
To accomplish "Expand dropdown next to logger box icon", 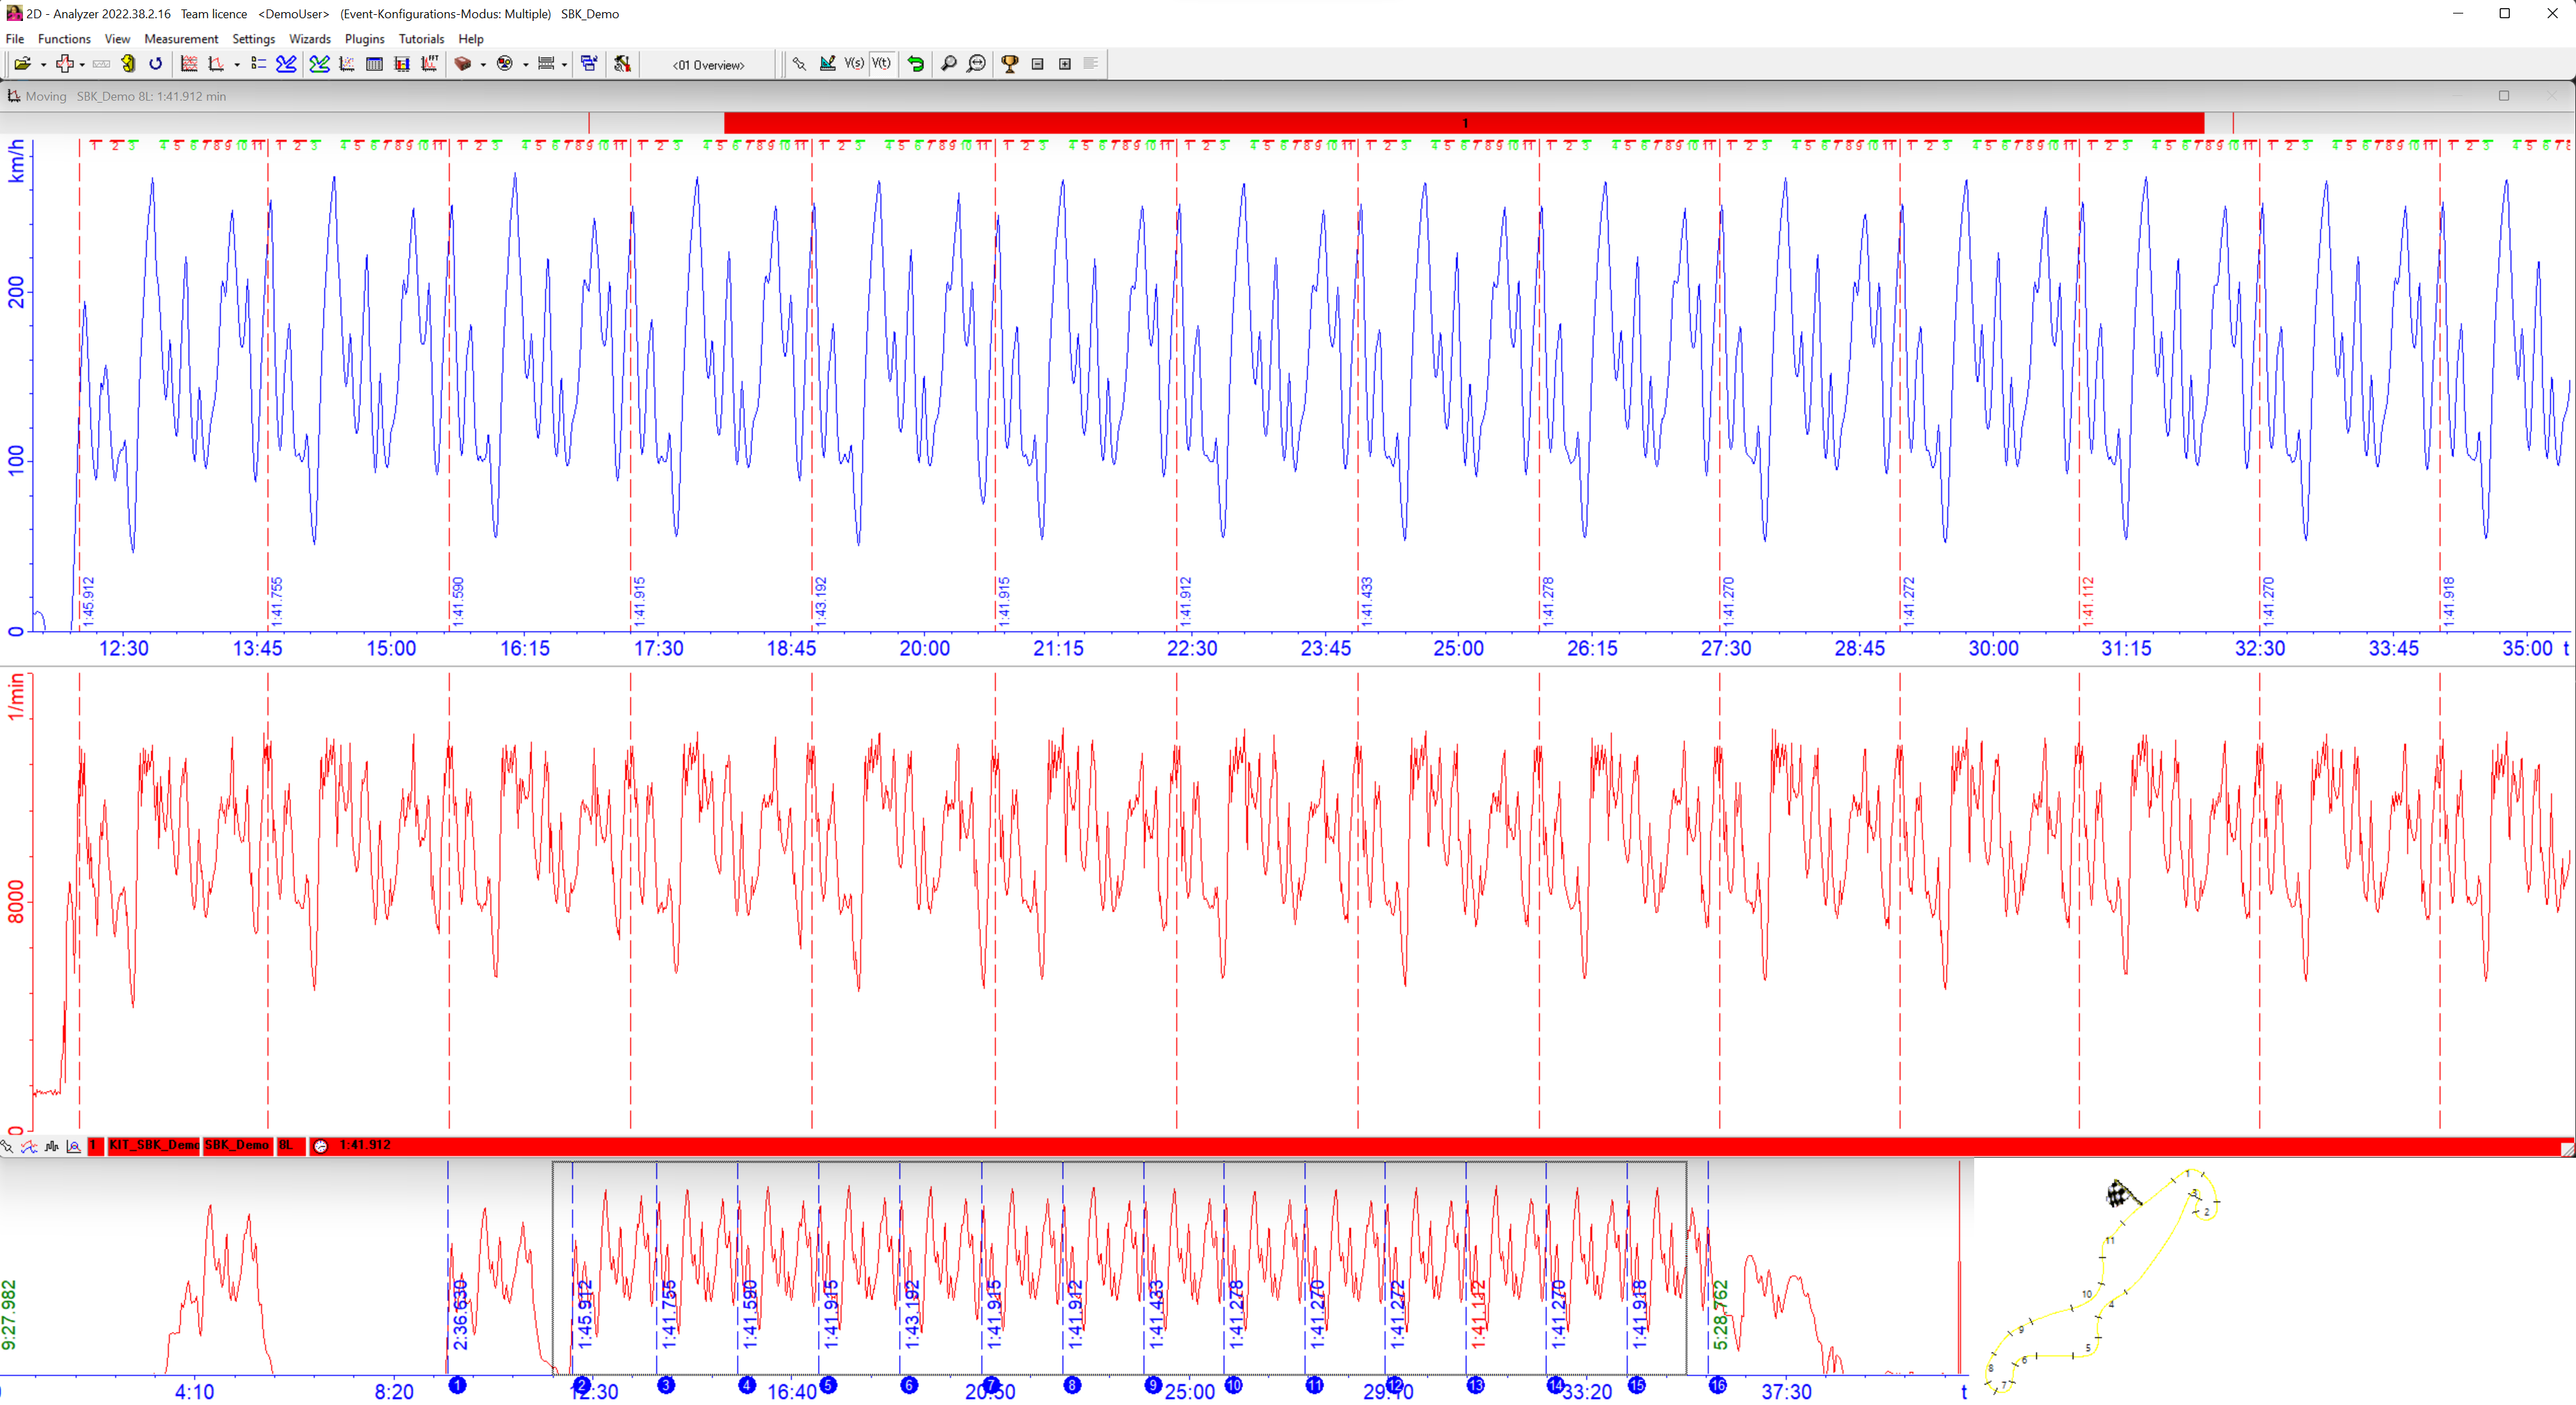I will 483,65.
